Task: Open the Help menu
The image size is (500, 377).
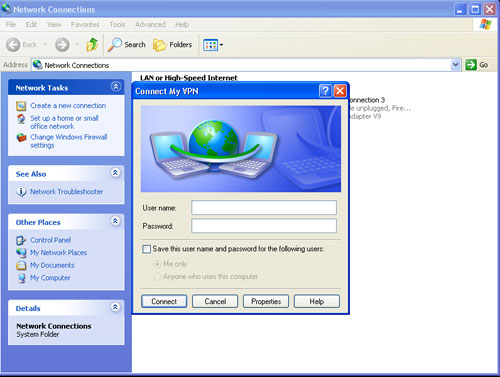Action: click(182, 25)
